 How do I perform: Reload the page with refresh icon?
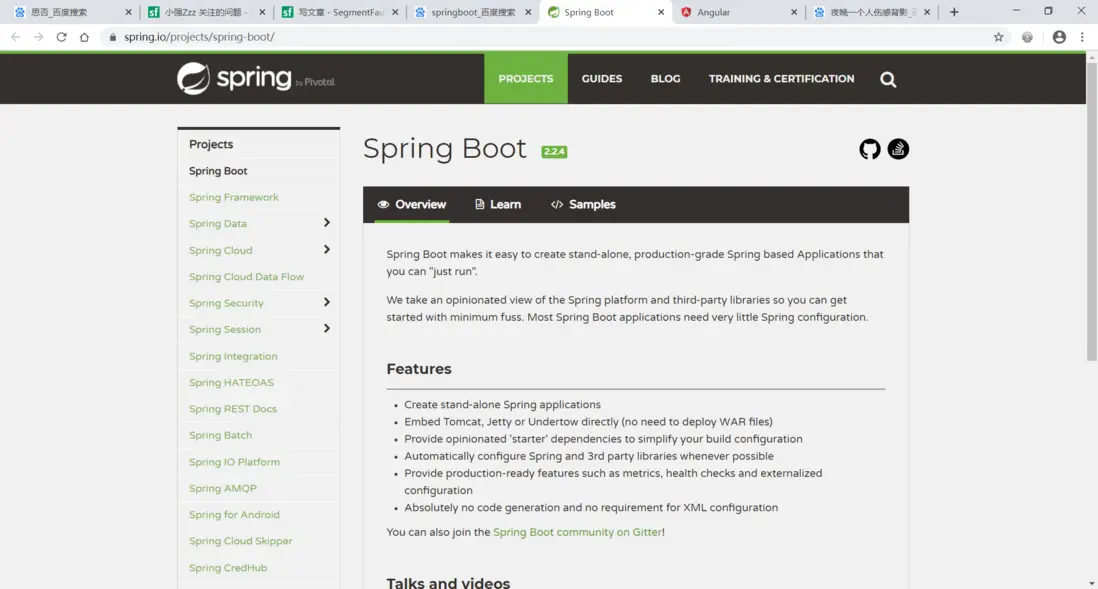[x=62, y=37]
